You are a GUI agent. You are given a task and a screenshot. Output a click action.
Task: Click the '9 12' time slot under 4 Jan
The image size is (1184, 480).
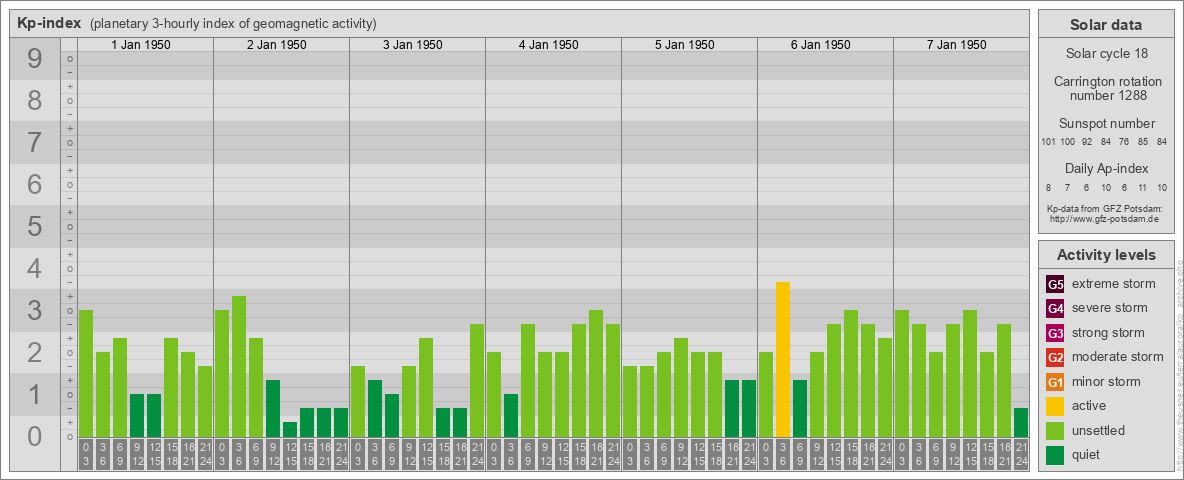point(545,455)
